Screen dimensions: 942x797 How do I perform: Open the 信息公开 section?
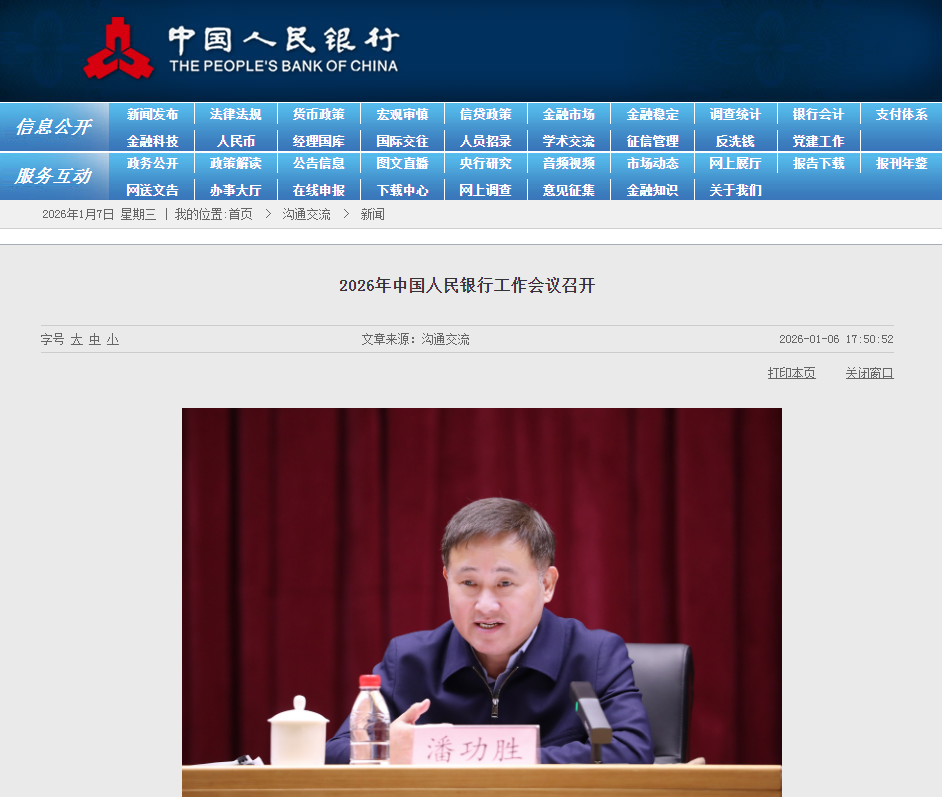click(x=54, y=126)
